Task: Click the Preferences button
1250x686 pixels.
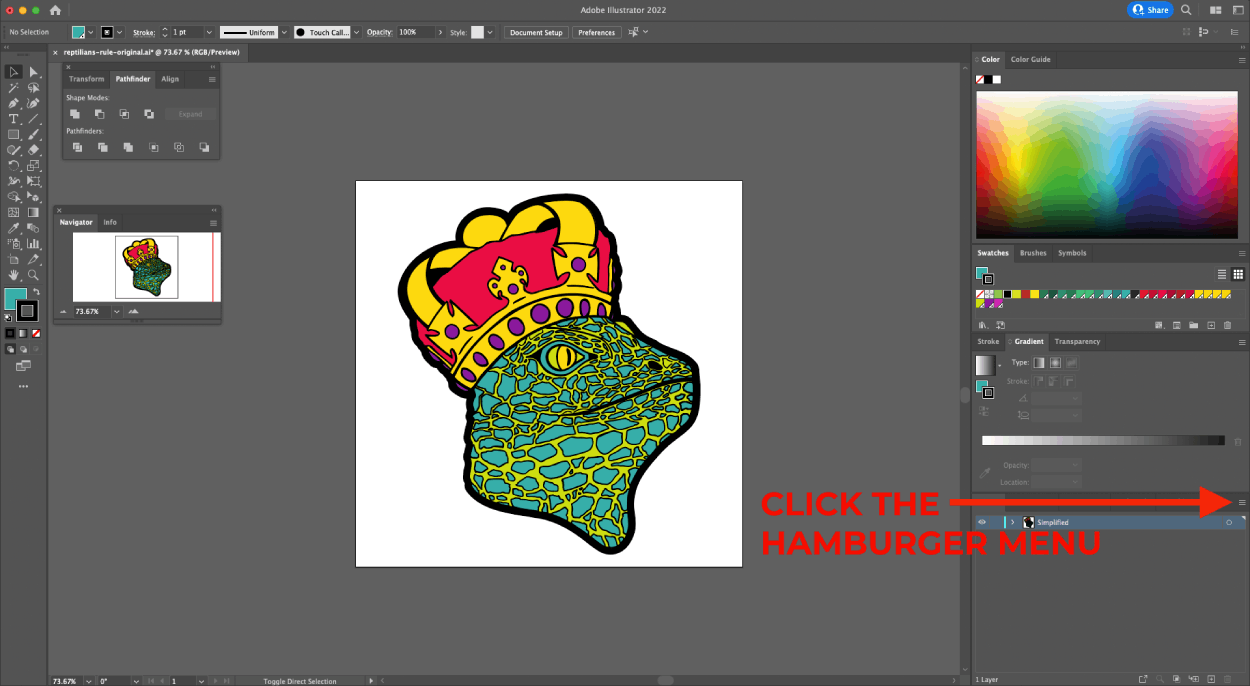Action: tap(596, 31)
